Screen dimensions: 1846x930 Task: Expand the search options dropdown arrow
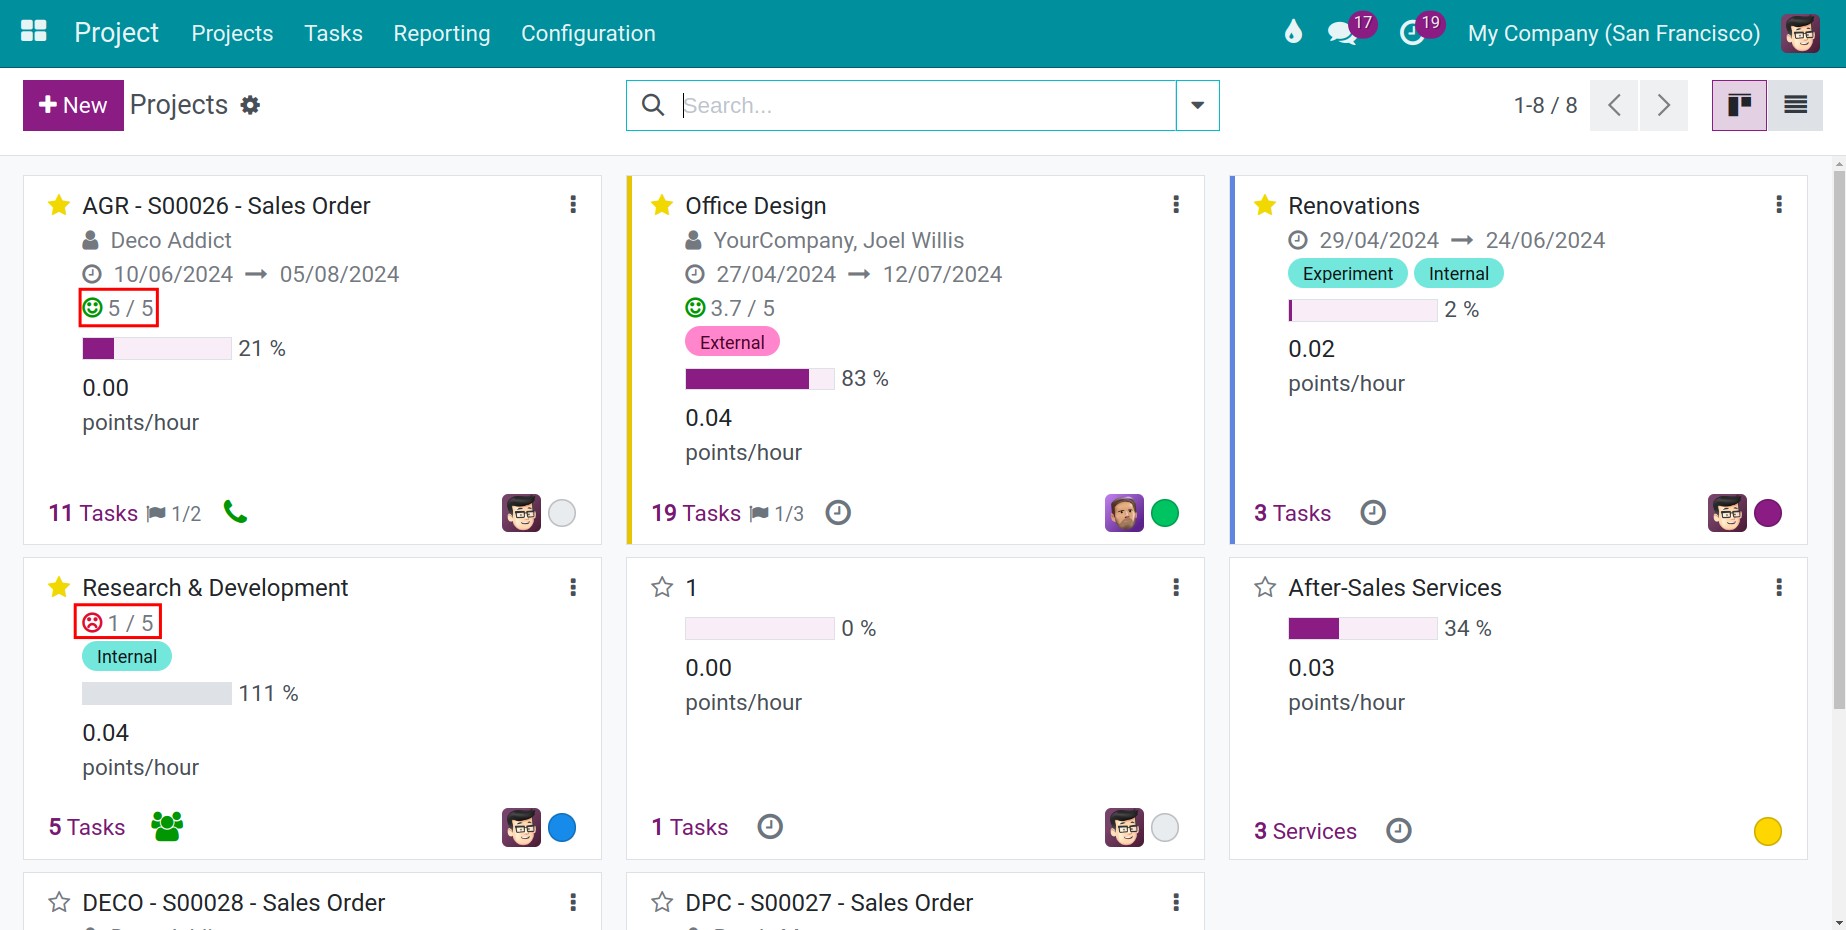pyautogui.click(x=1197, y=105)
